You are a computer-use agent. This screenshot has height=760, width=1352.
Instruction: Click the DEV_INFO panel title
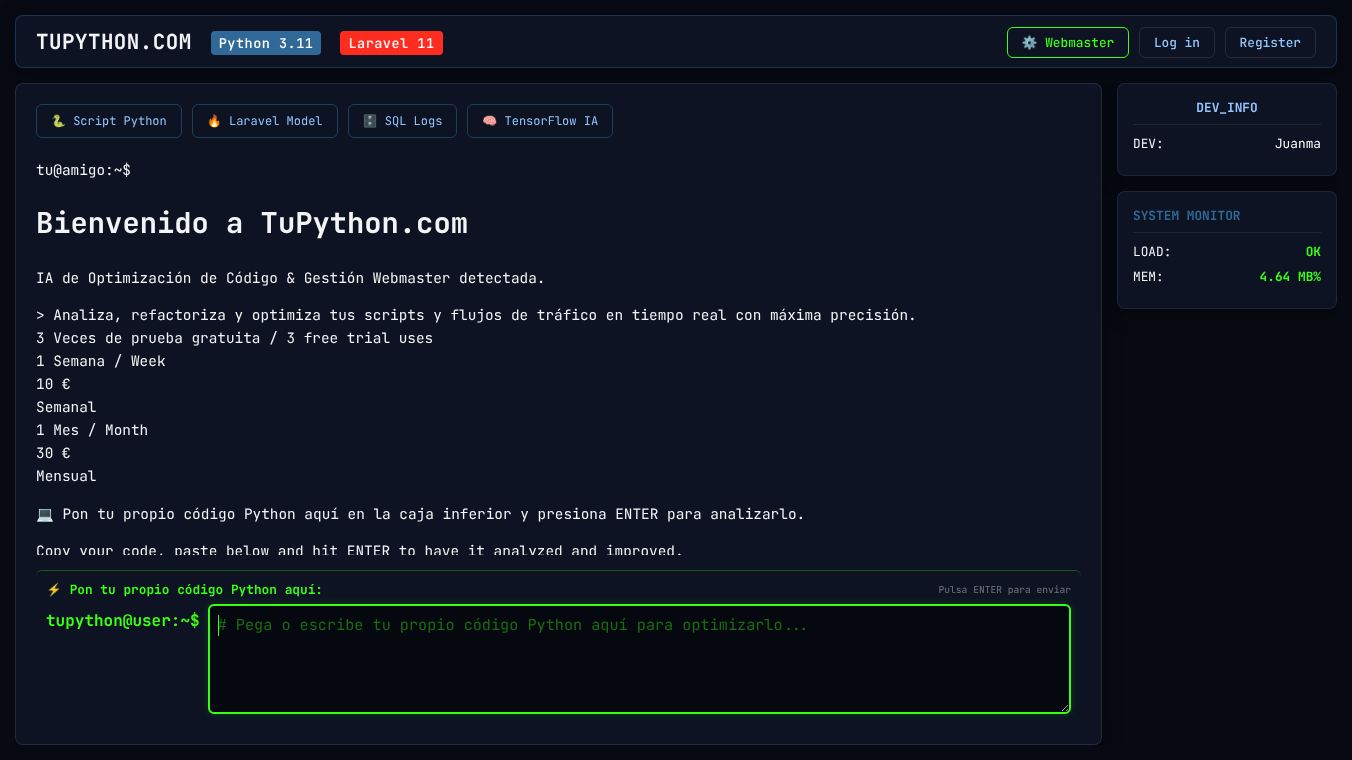(x=1227, y=108)
